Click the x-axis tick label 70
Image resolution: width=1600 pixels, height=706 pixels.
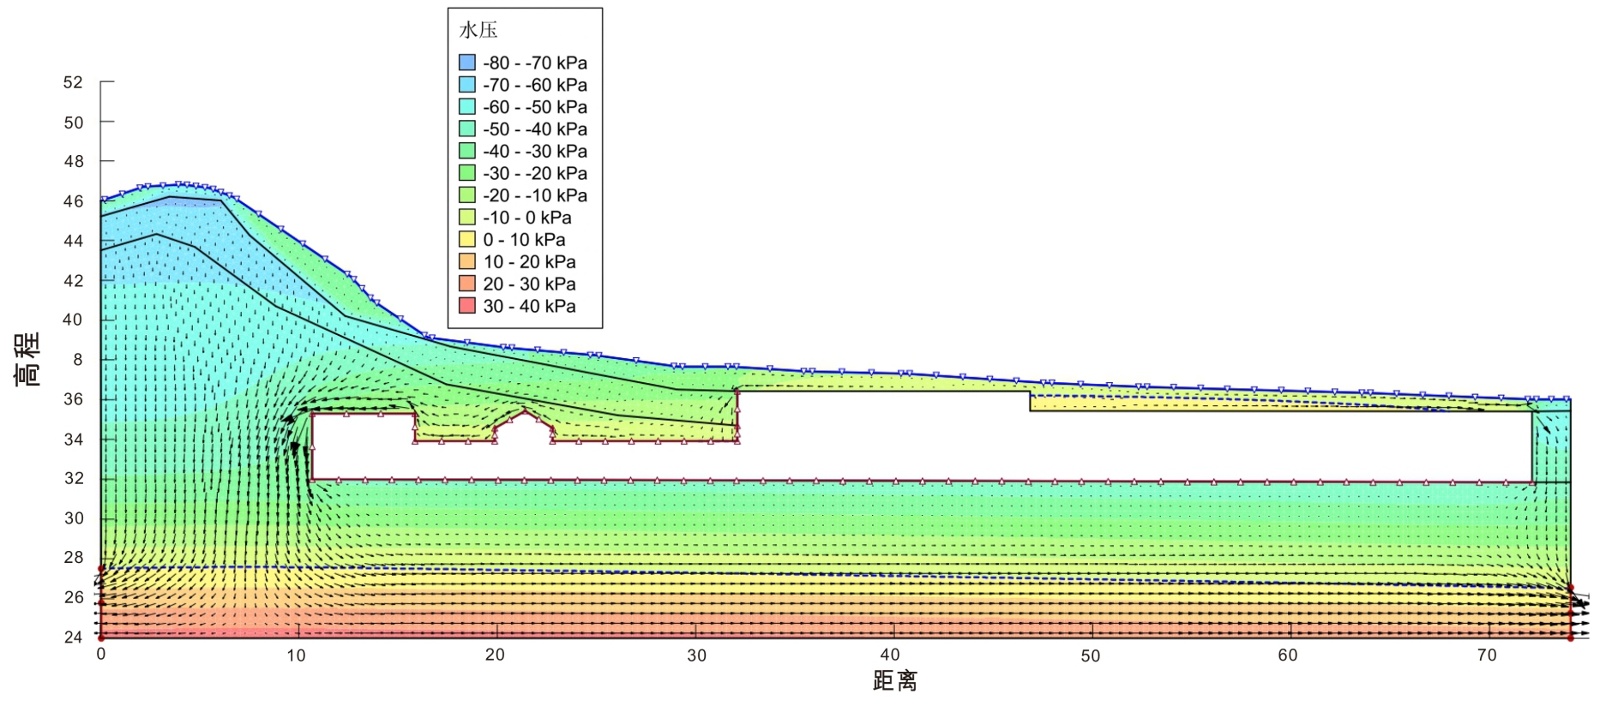point(1486,656)
